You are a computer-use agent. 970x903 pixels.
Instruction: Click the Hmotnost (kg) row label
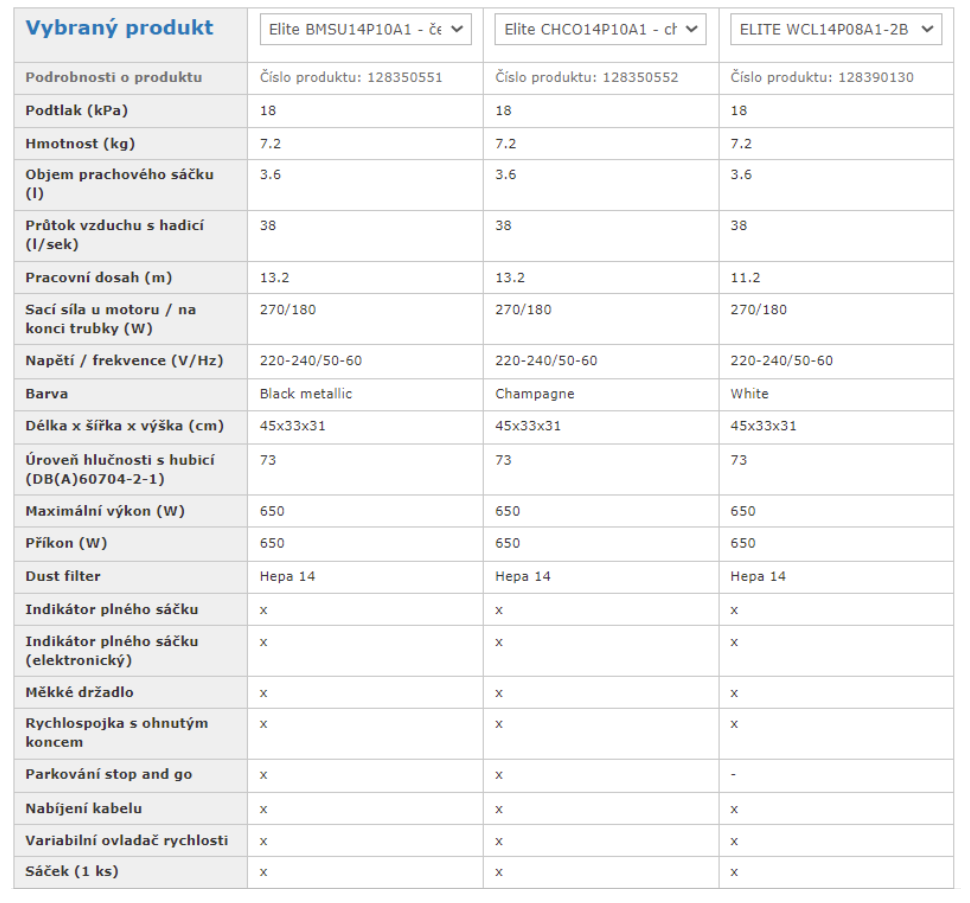[x=80, y=144]
